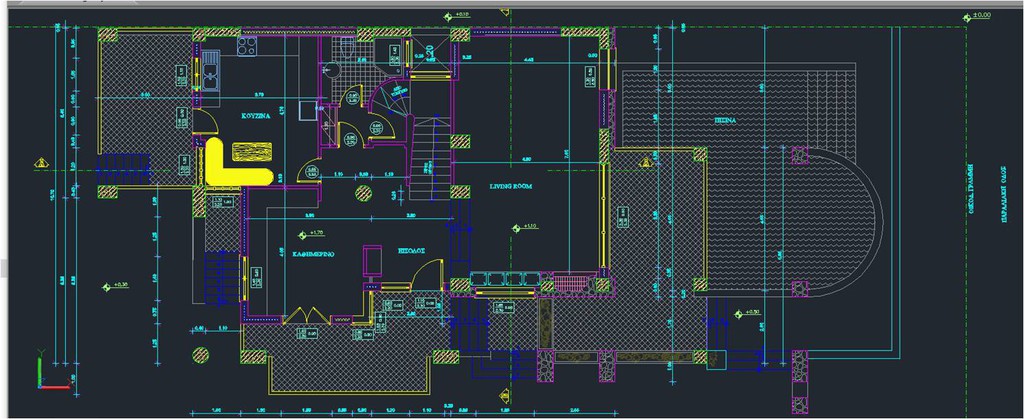Select the entrance door swing arc
This screenshot has height=419, width=1024.
pyautogui.click(x=427, y=274)
